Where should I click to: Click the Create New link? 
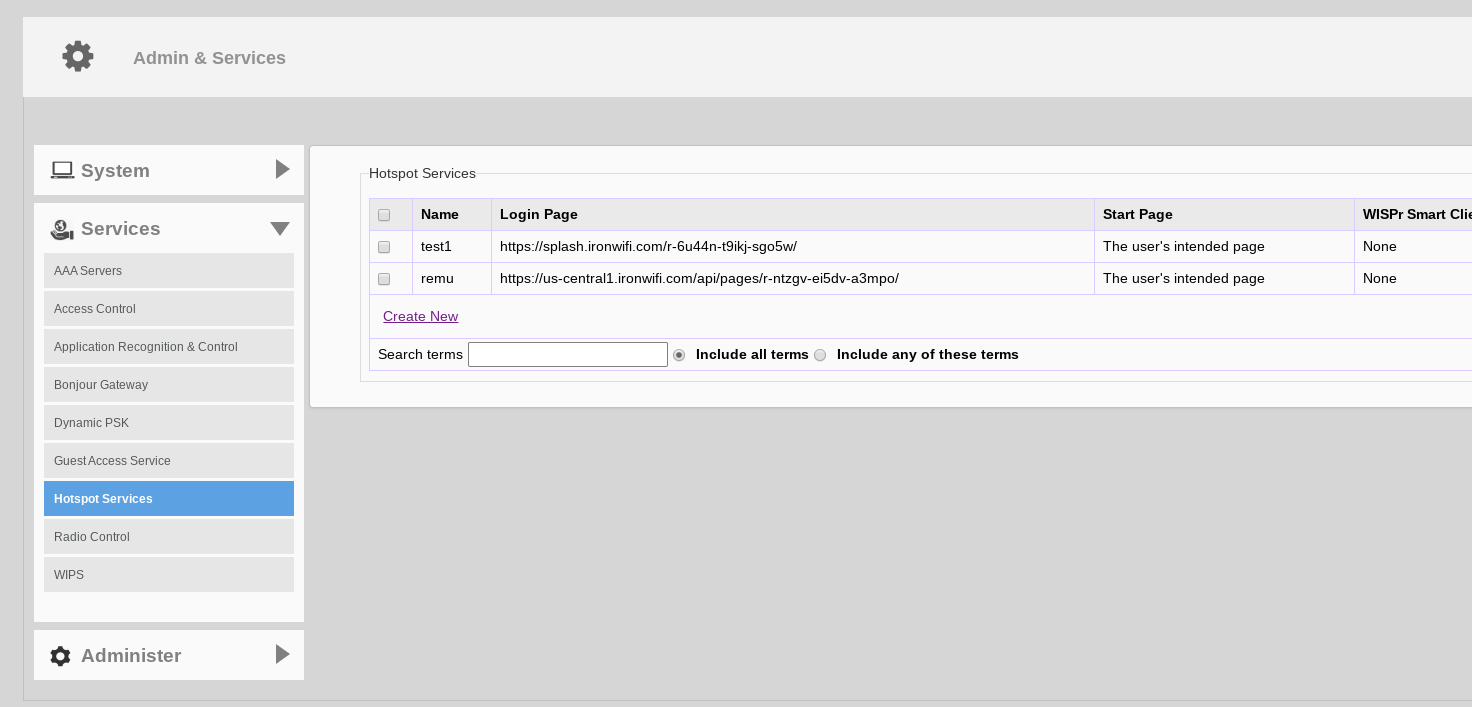click(x=420, y=316)
